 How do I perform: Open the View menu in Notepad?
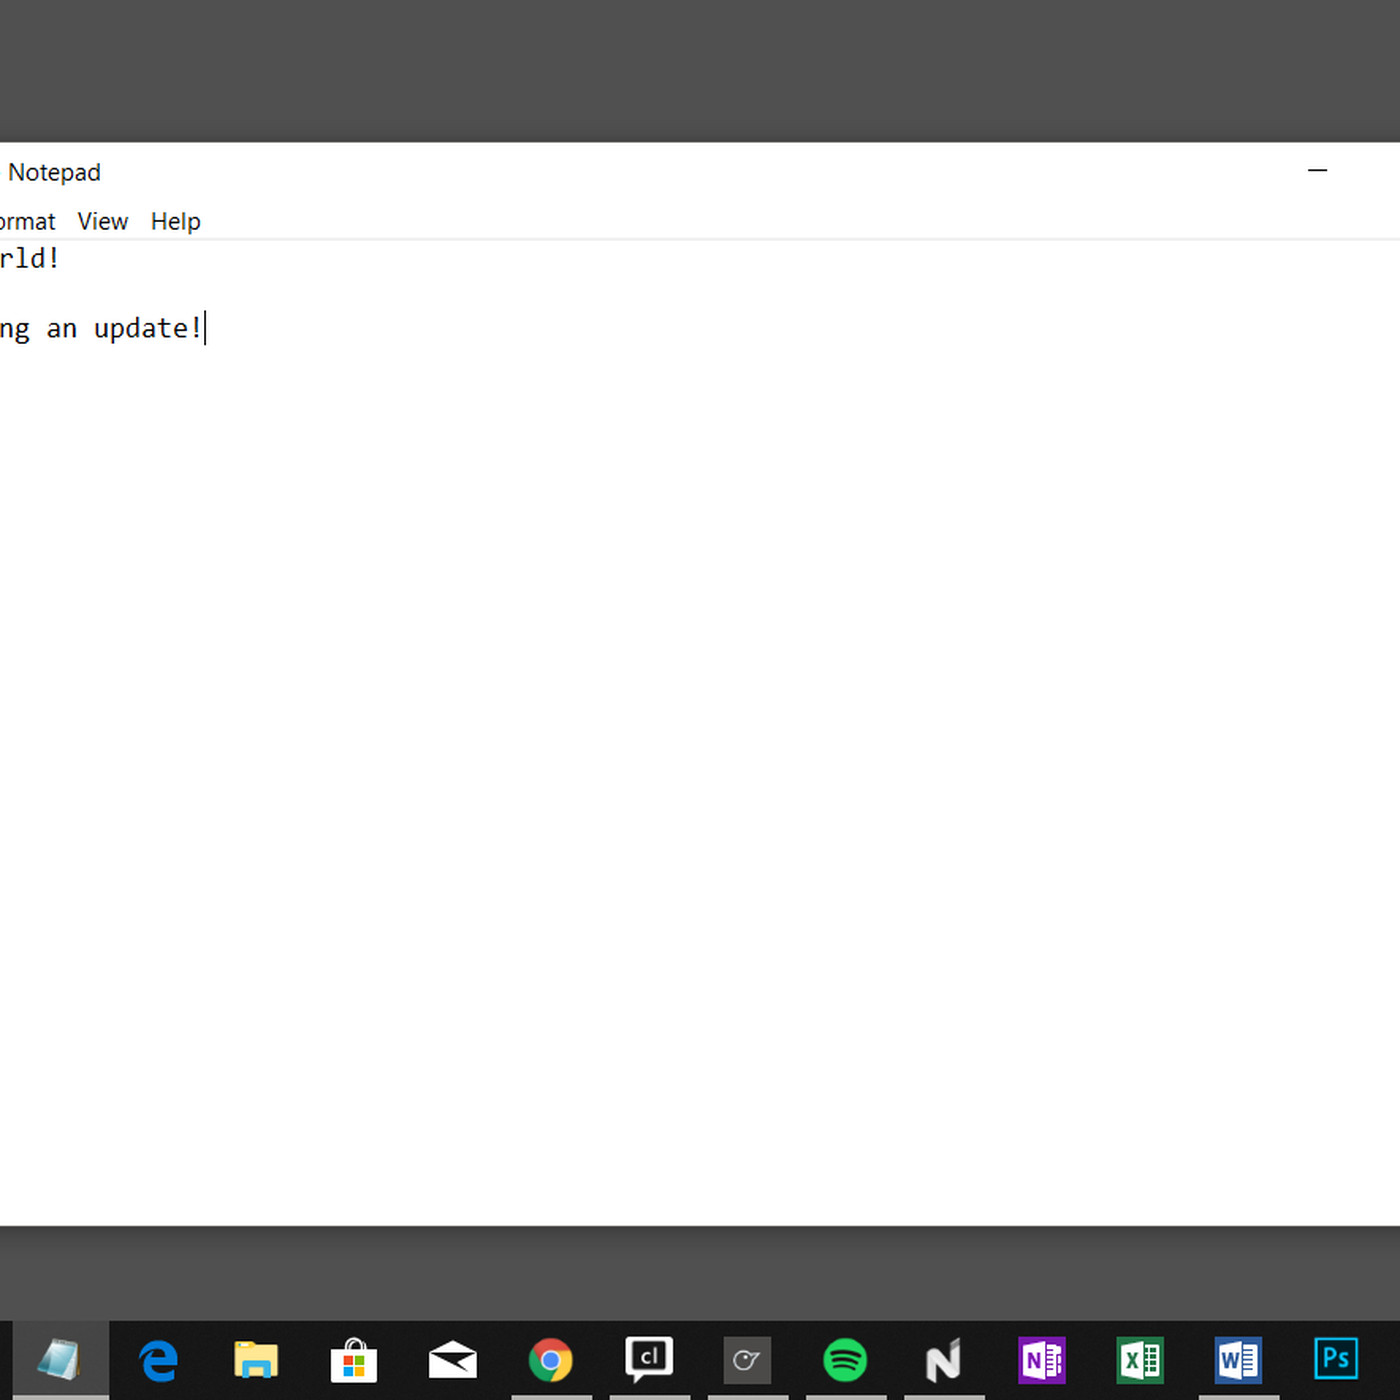click(103, 221)
